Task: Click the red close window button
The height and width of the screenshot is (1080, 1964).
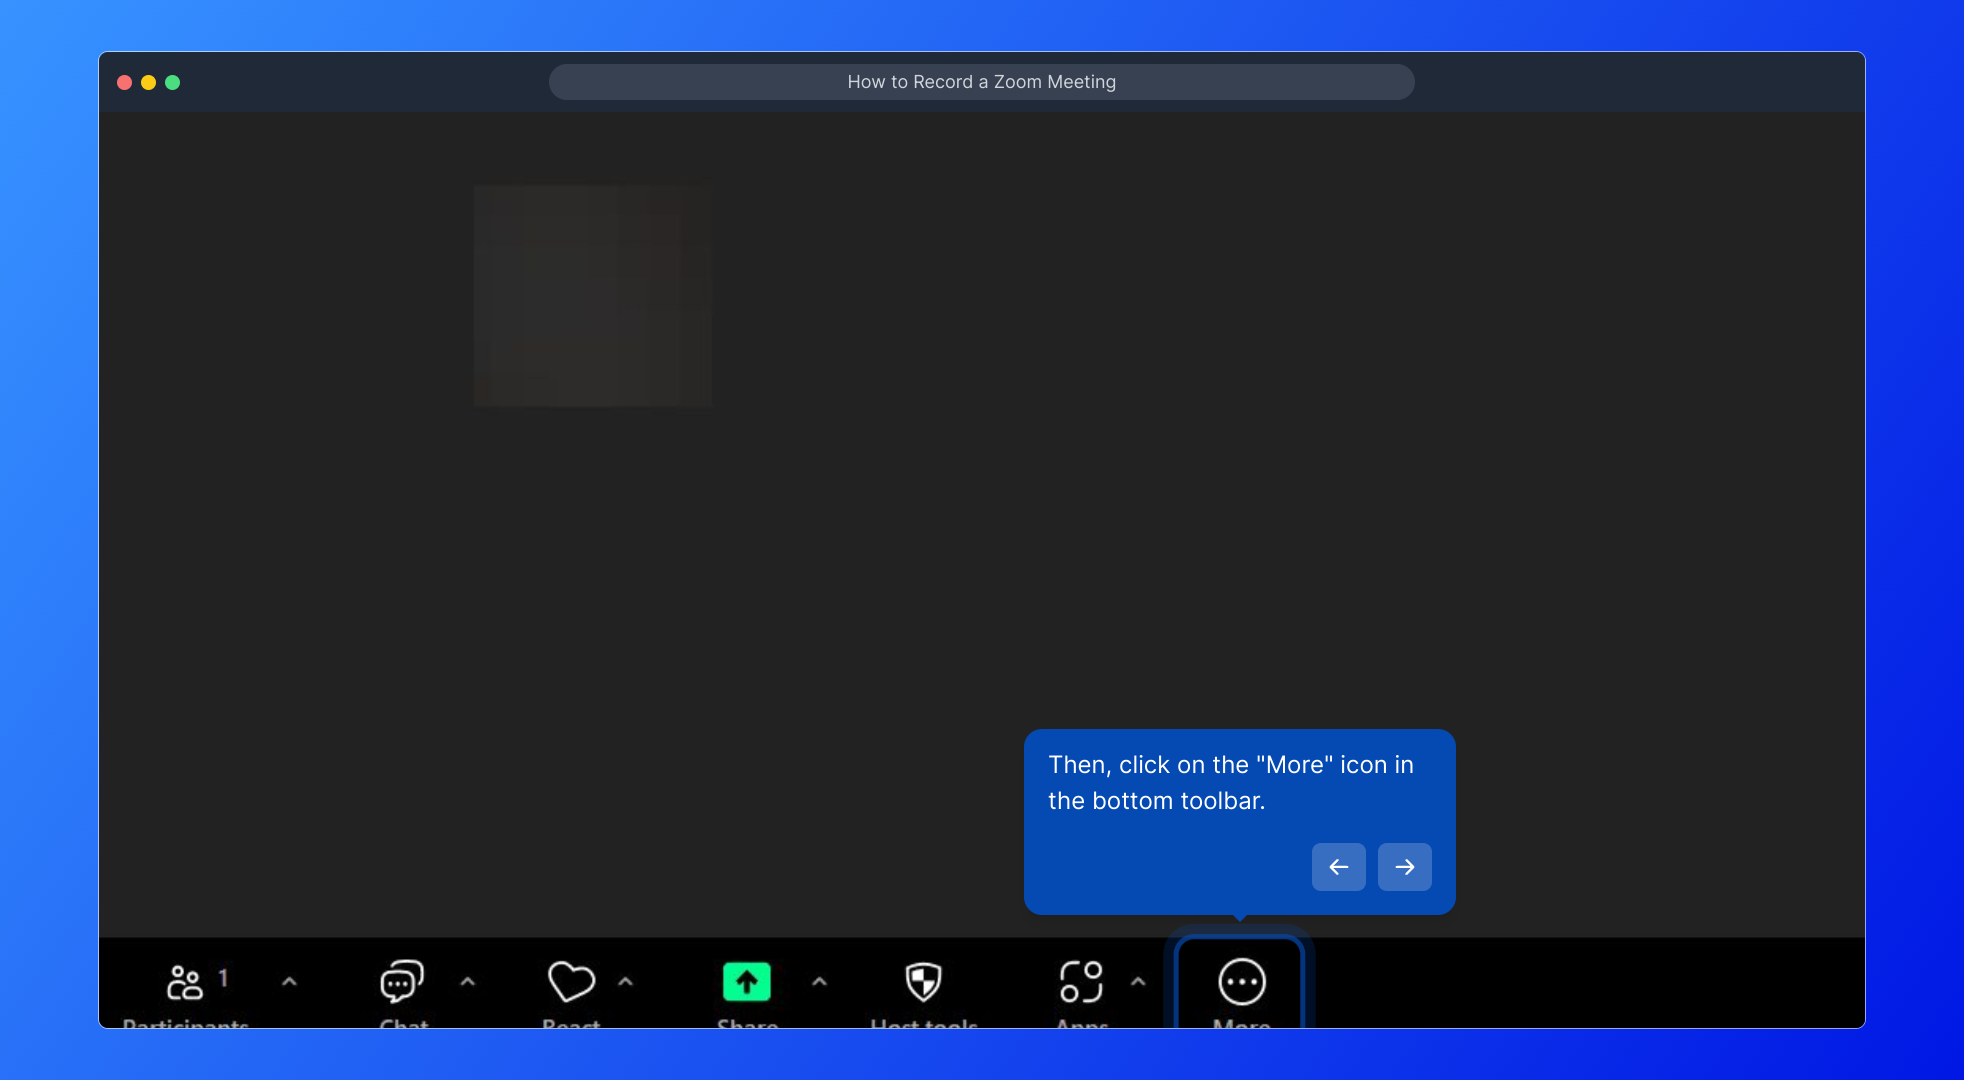Action: click(x=124, y=83)
